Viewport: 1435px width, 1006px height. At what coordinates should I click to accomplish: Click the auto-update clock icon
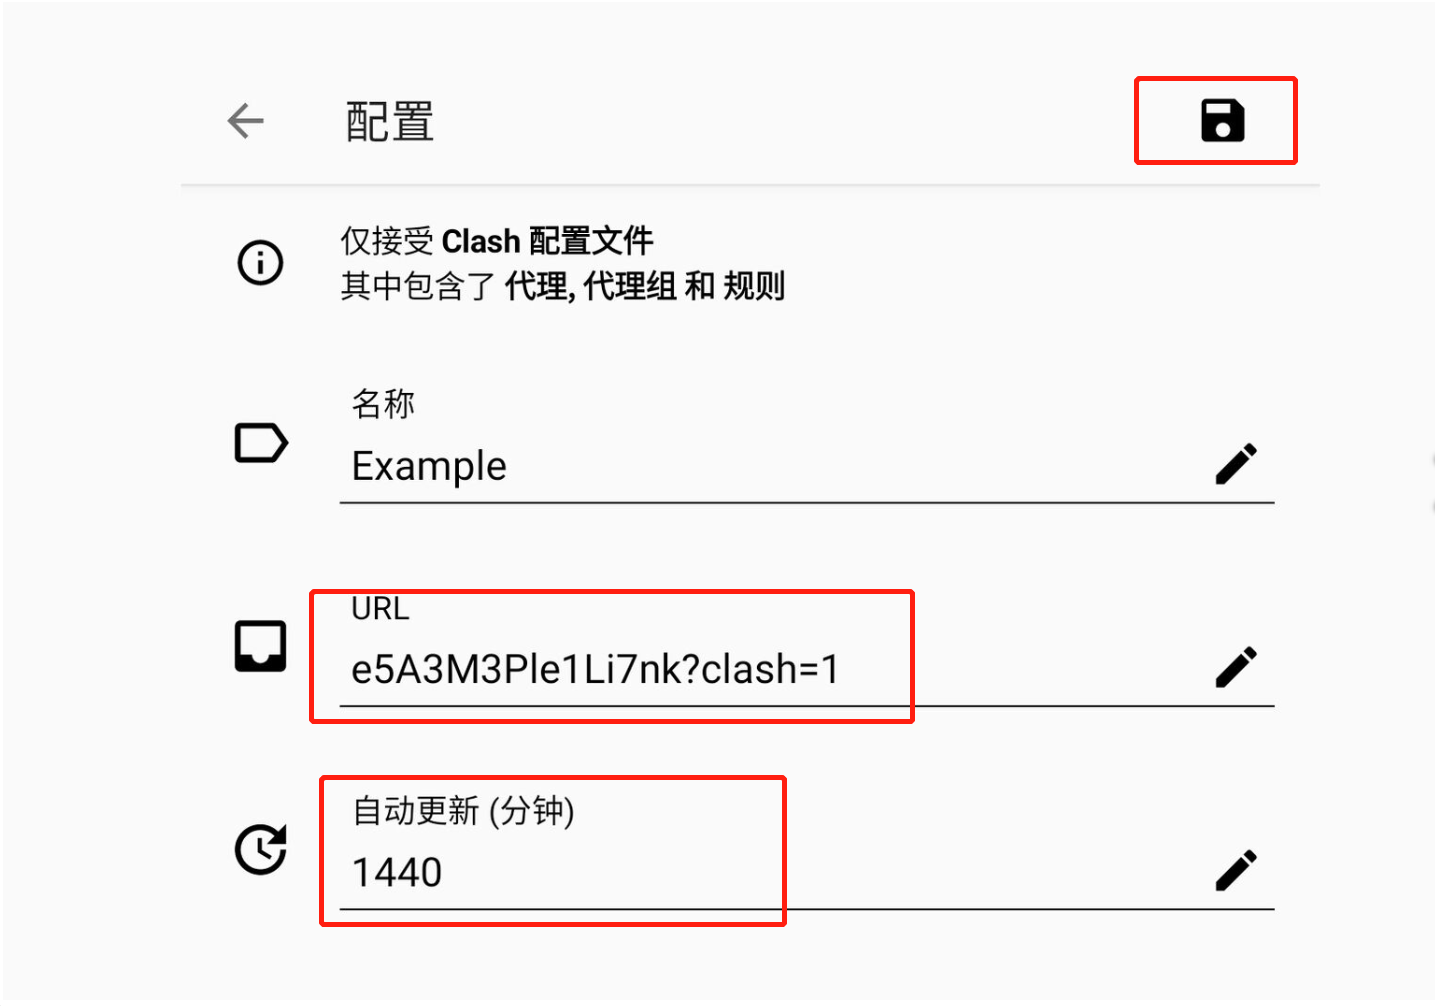click(x=260, y=850)
